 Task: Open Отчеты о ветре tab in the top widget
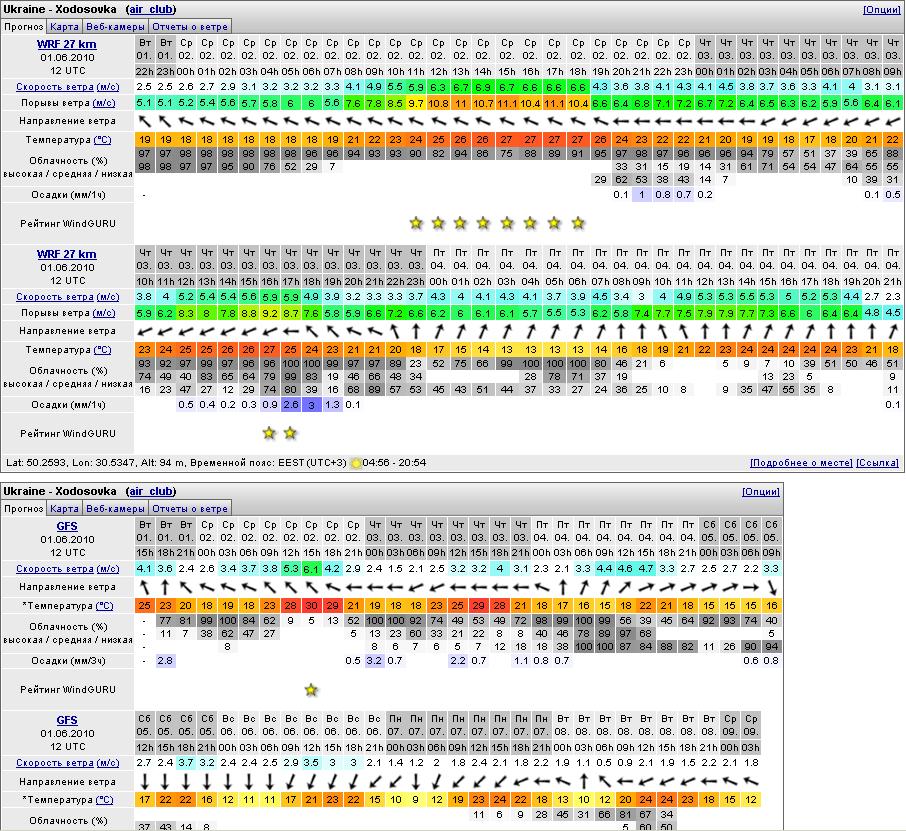tap(191, 27)
